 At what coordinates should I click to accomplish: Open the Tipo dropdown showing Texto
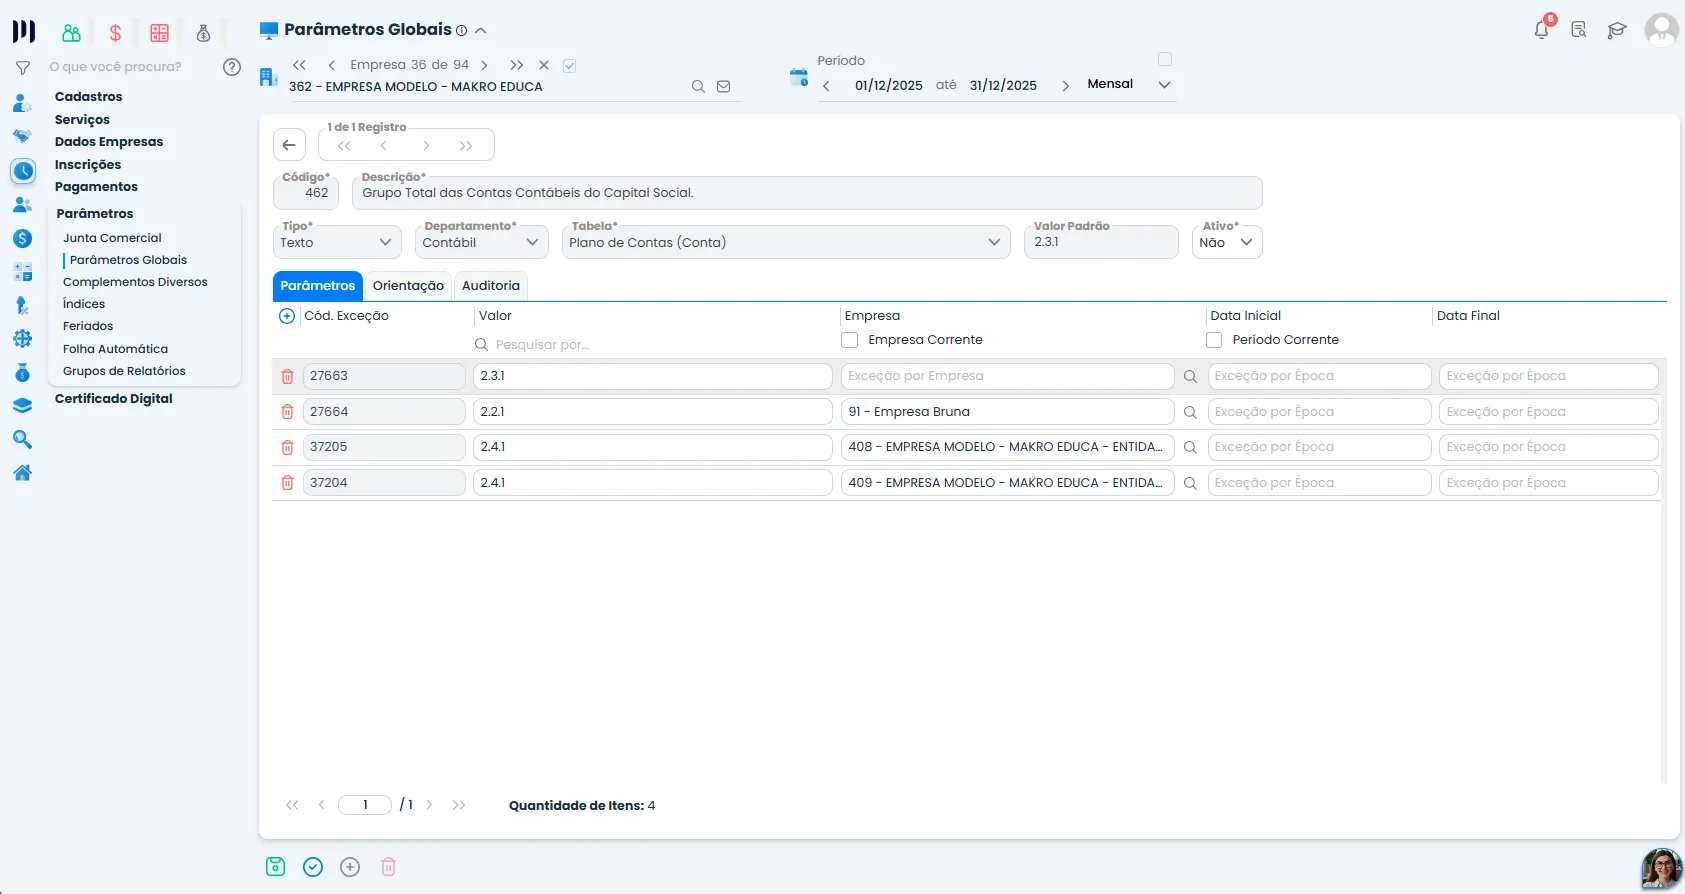[x=337, y=242]
